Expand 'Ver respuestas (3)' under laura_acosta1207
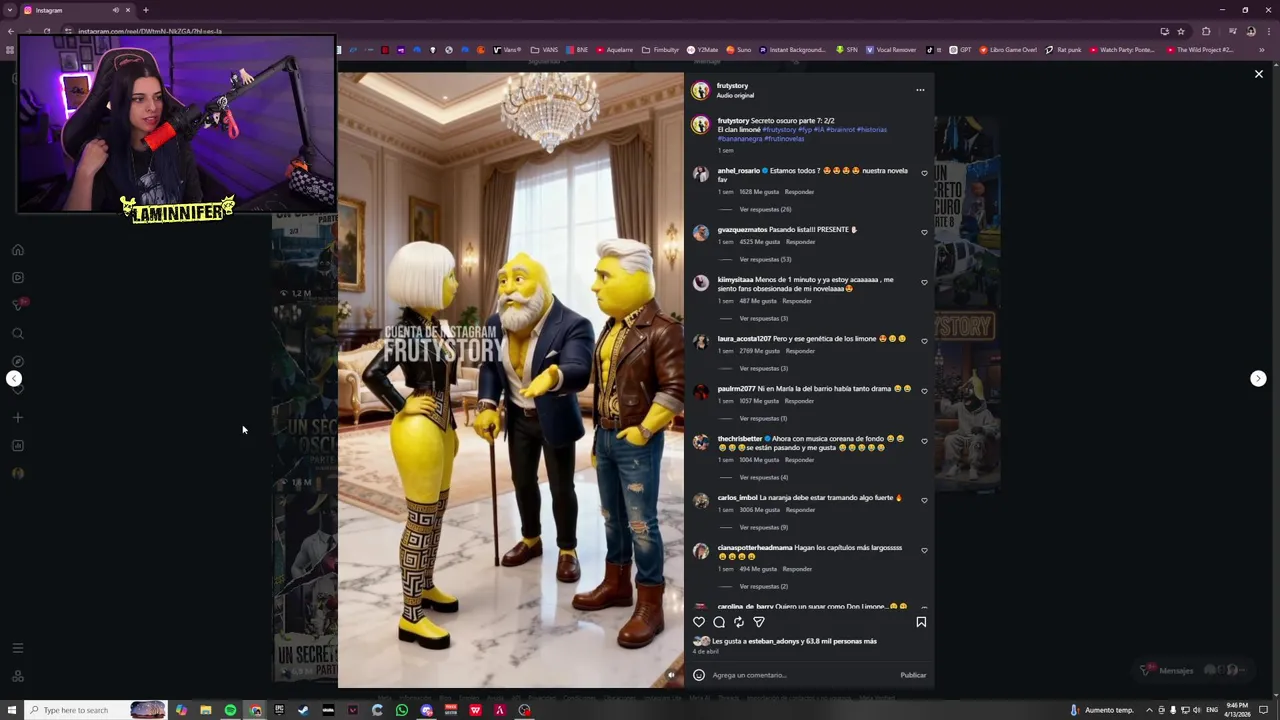 (763, 369)
